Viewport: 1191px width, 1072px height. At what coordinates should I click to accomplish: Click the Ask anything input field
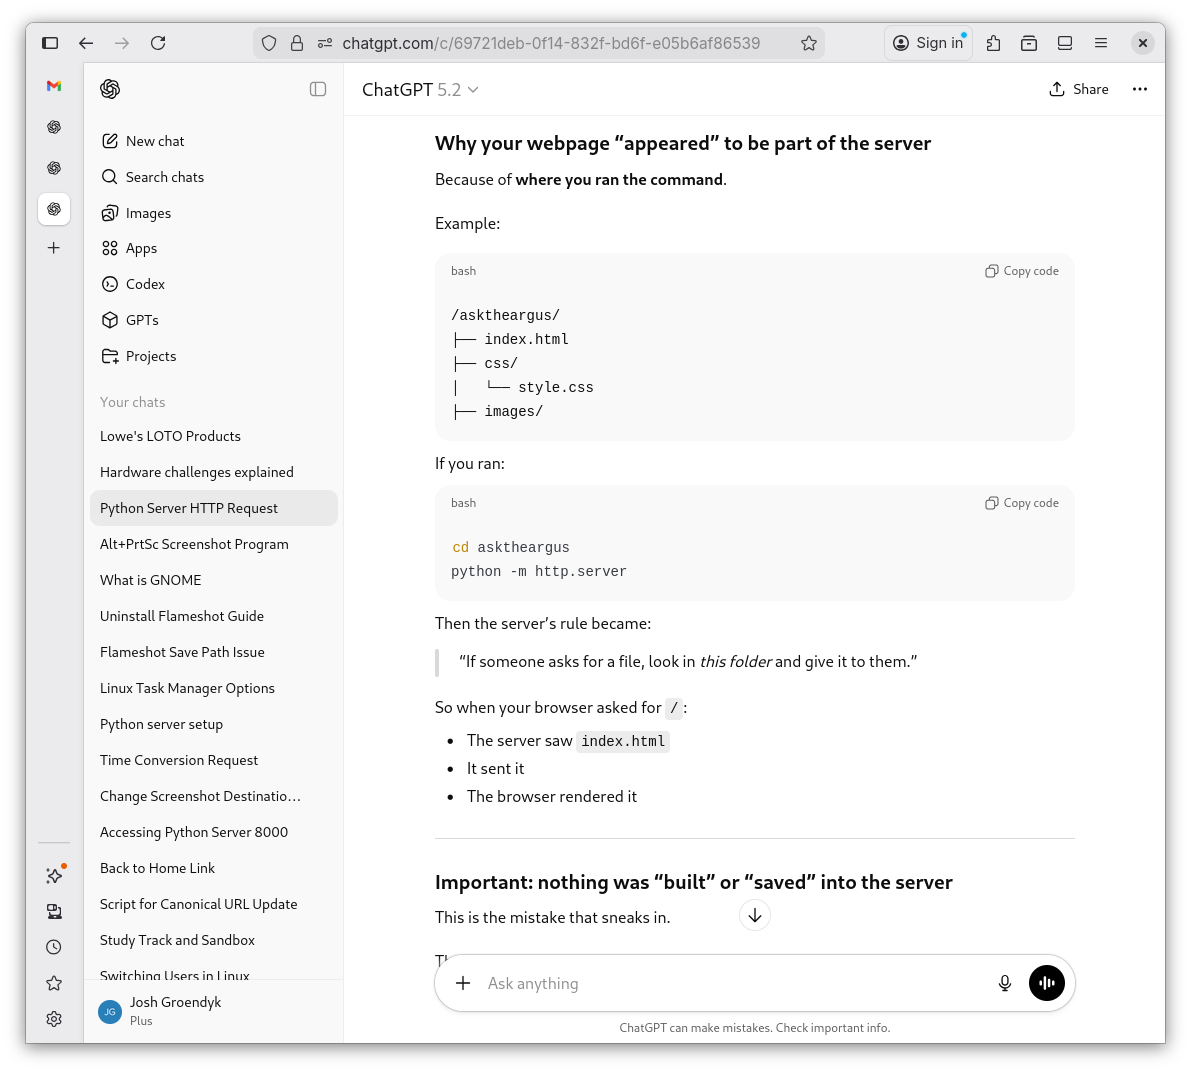pos(700,983)
